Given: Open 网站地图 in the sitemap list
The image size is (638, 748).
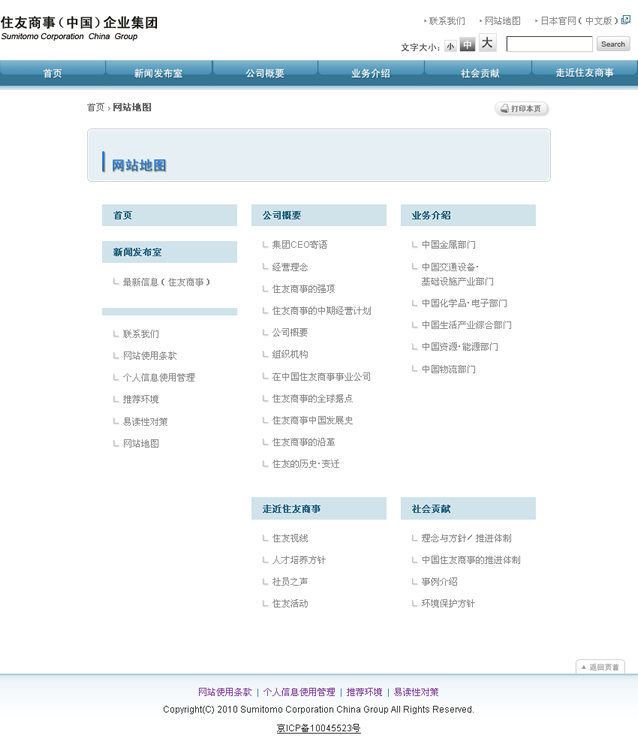Looking at the screenshot, I should tap(141, 444).
